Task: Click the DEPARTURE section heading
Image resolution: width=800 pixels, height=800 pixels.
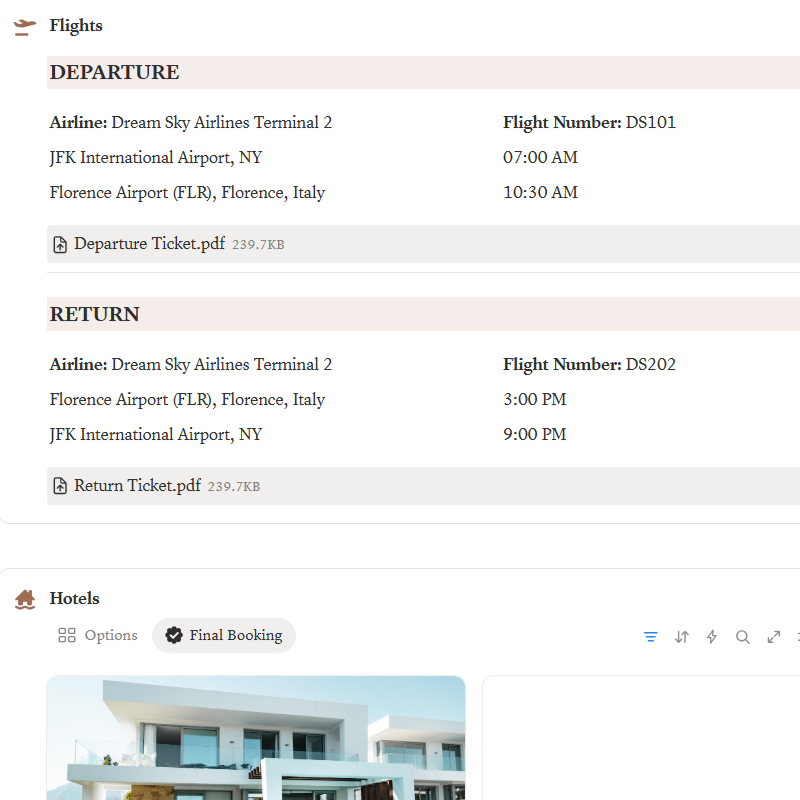Action: [115, 73]
